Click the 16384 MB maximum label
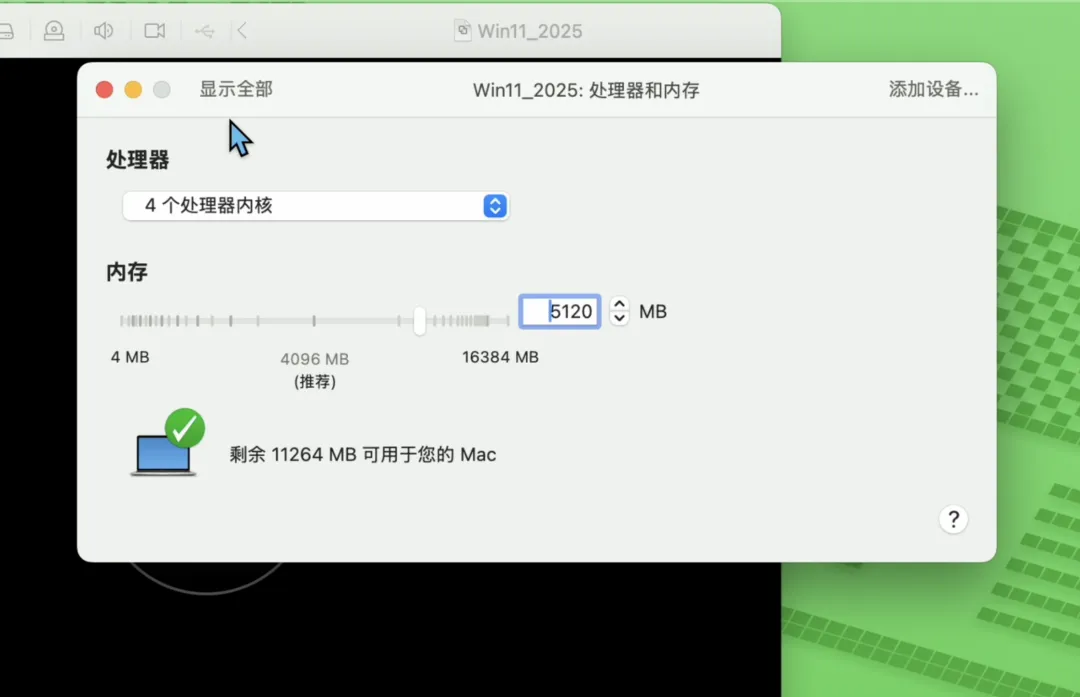 coord(500,357)
